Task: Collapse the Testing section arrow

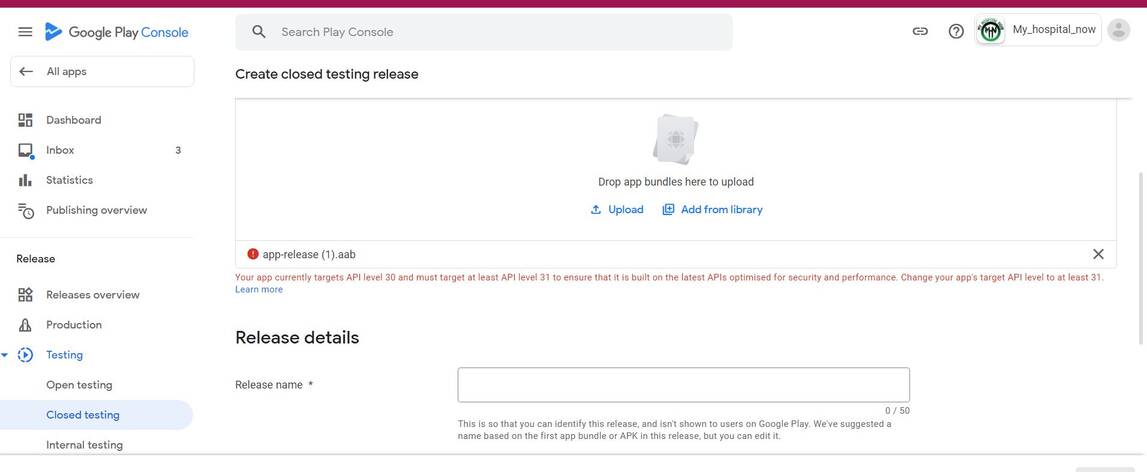Action: (x=5, y=355)
